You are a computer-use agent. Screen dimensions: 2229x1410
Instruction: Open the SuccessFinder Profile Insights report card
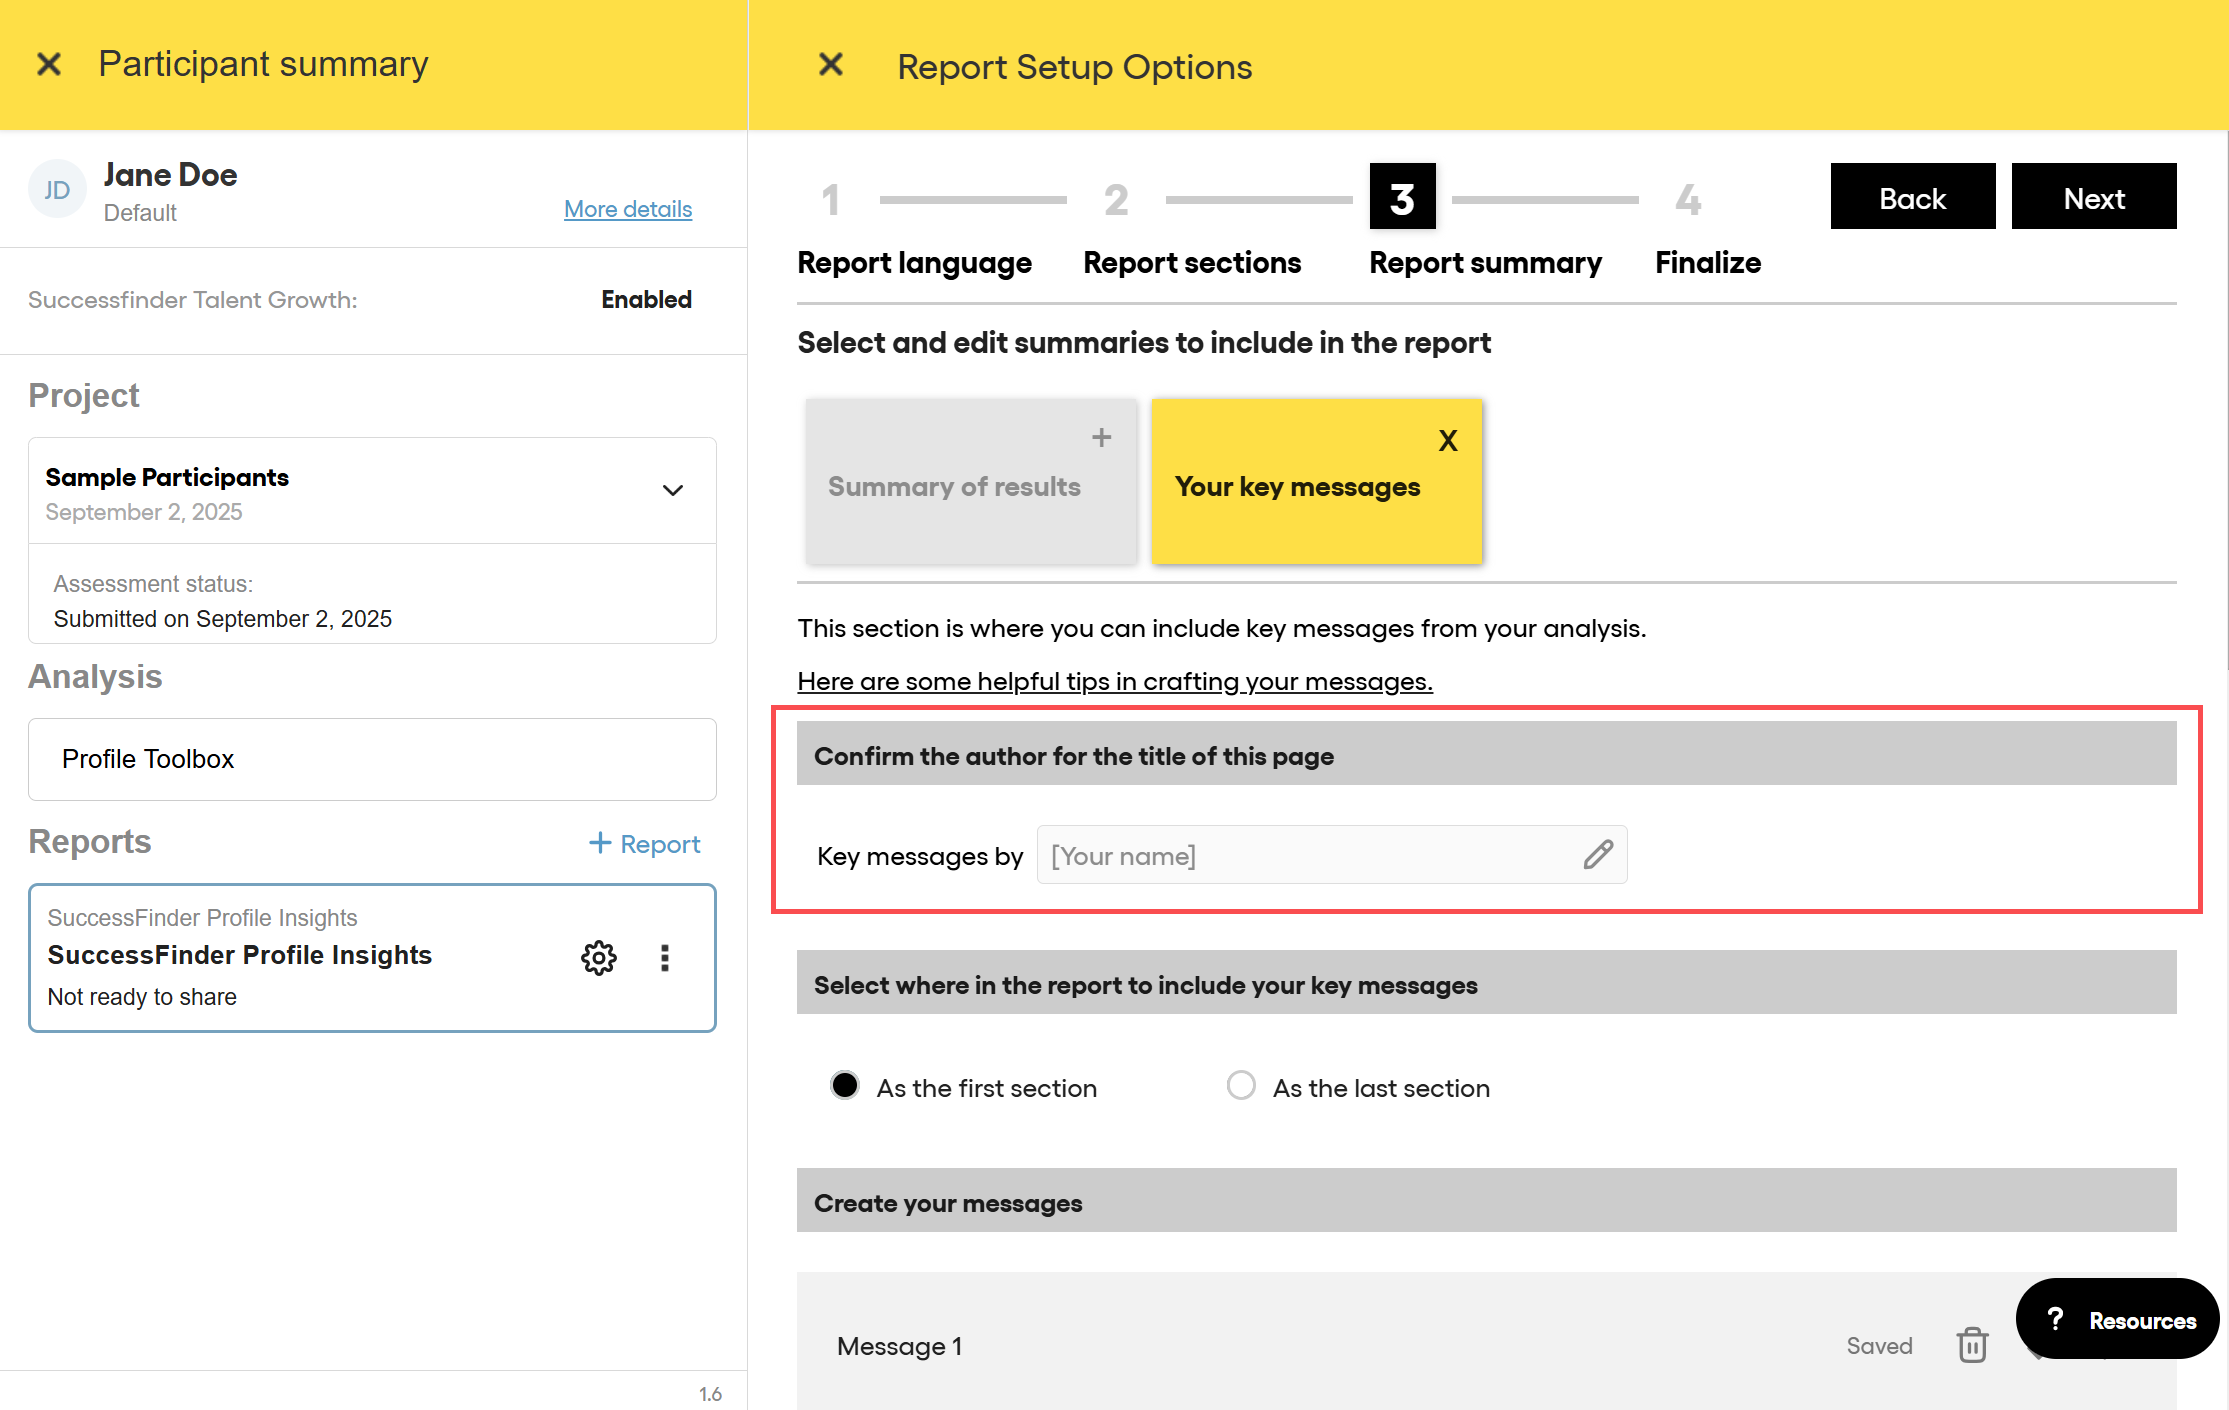click(x=372, y=957)
